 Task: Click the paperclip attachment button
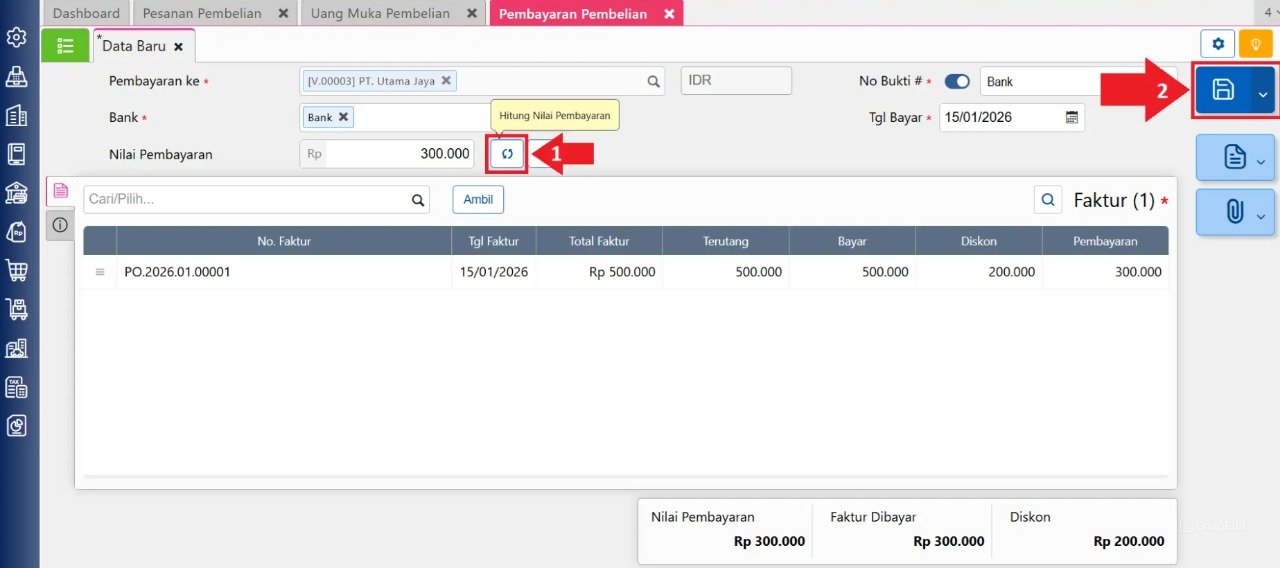click(x=1234, y=212)
